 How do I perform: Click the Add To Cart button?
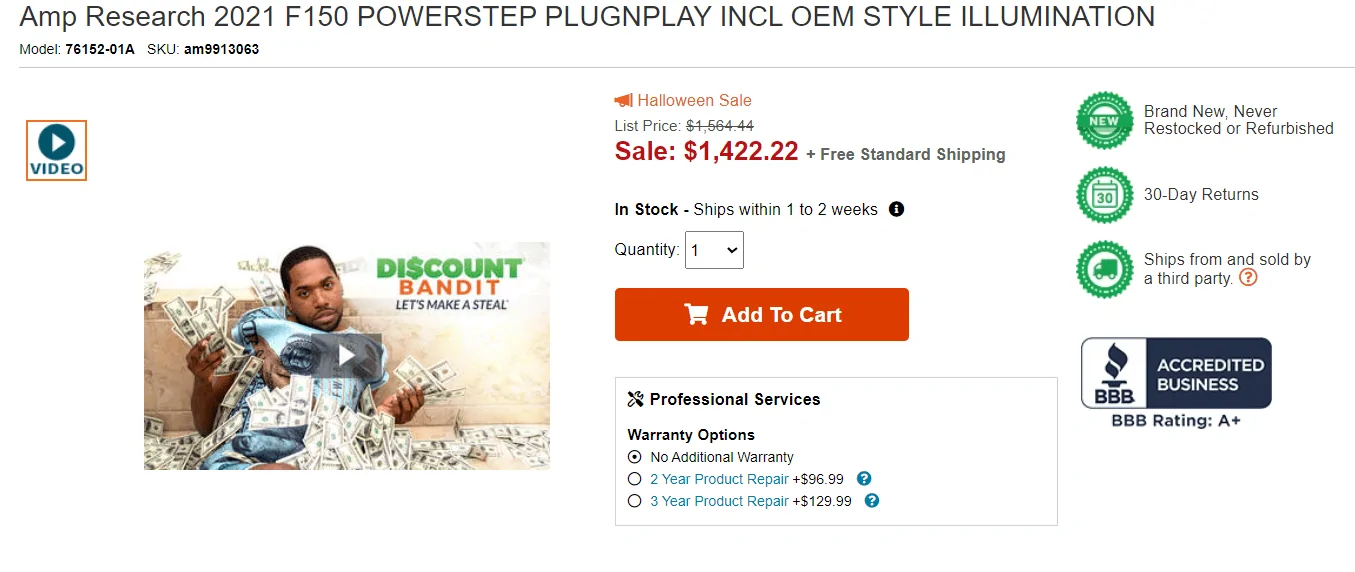[x=762, y=315]
